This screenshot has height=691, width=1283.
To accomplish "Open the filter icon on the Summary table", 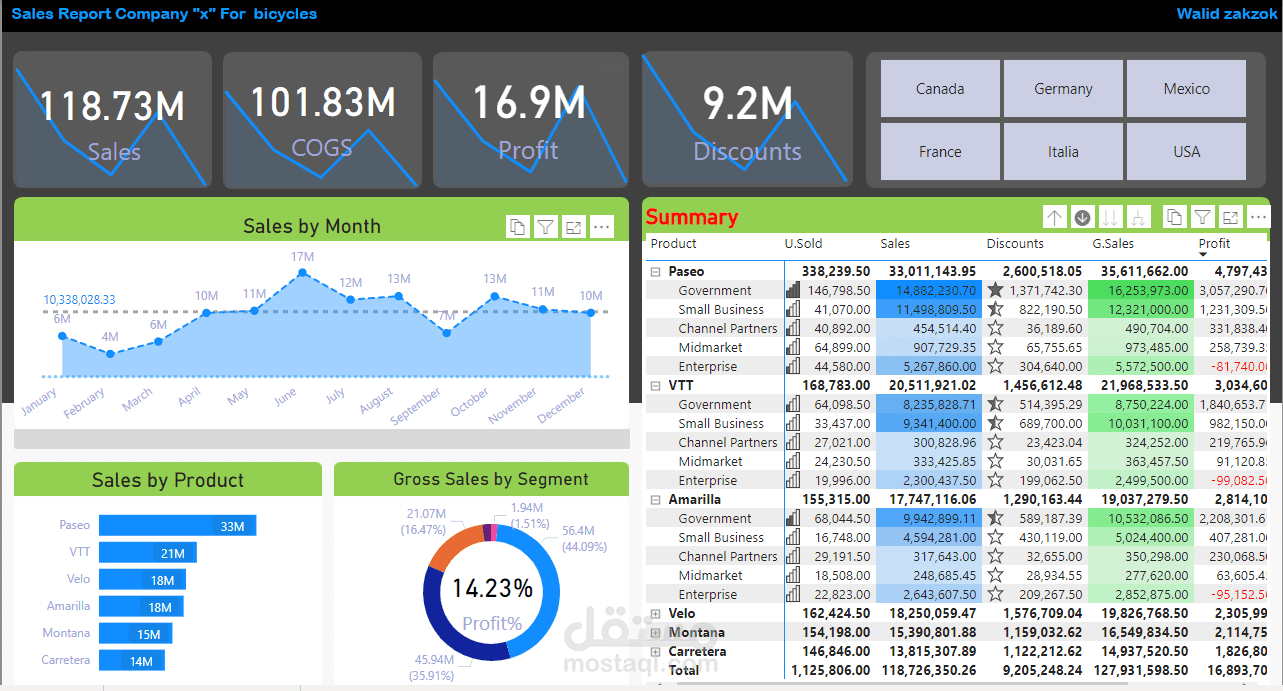I will (1201, 216).
